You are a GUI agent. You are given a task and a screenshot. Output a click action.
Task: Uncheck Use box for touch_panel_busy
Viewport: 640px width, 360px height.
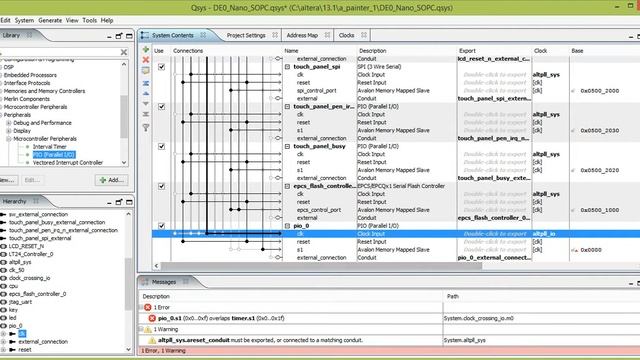tap(162, 146)
